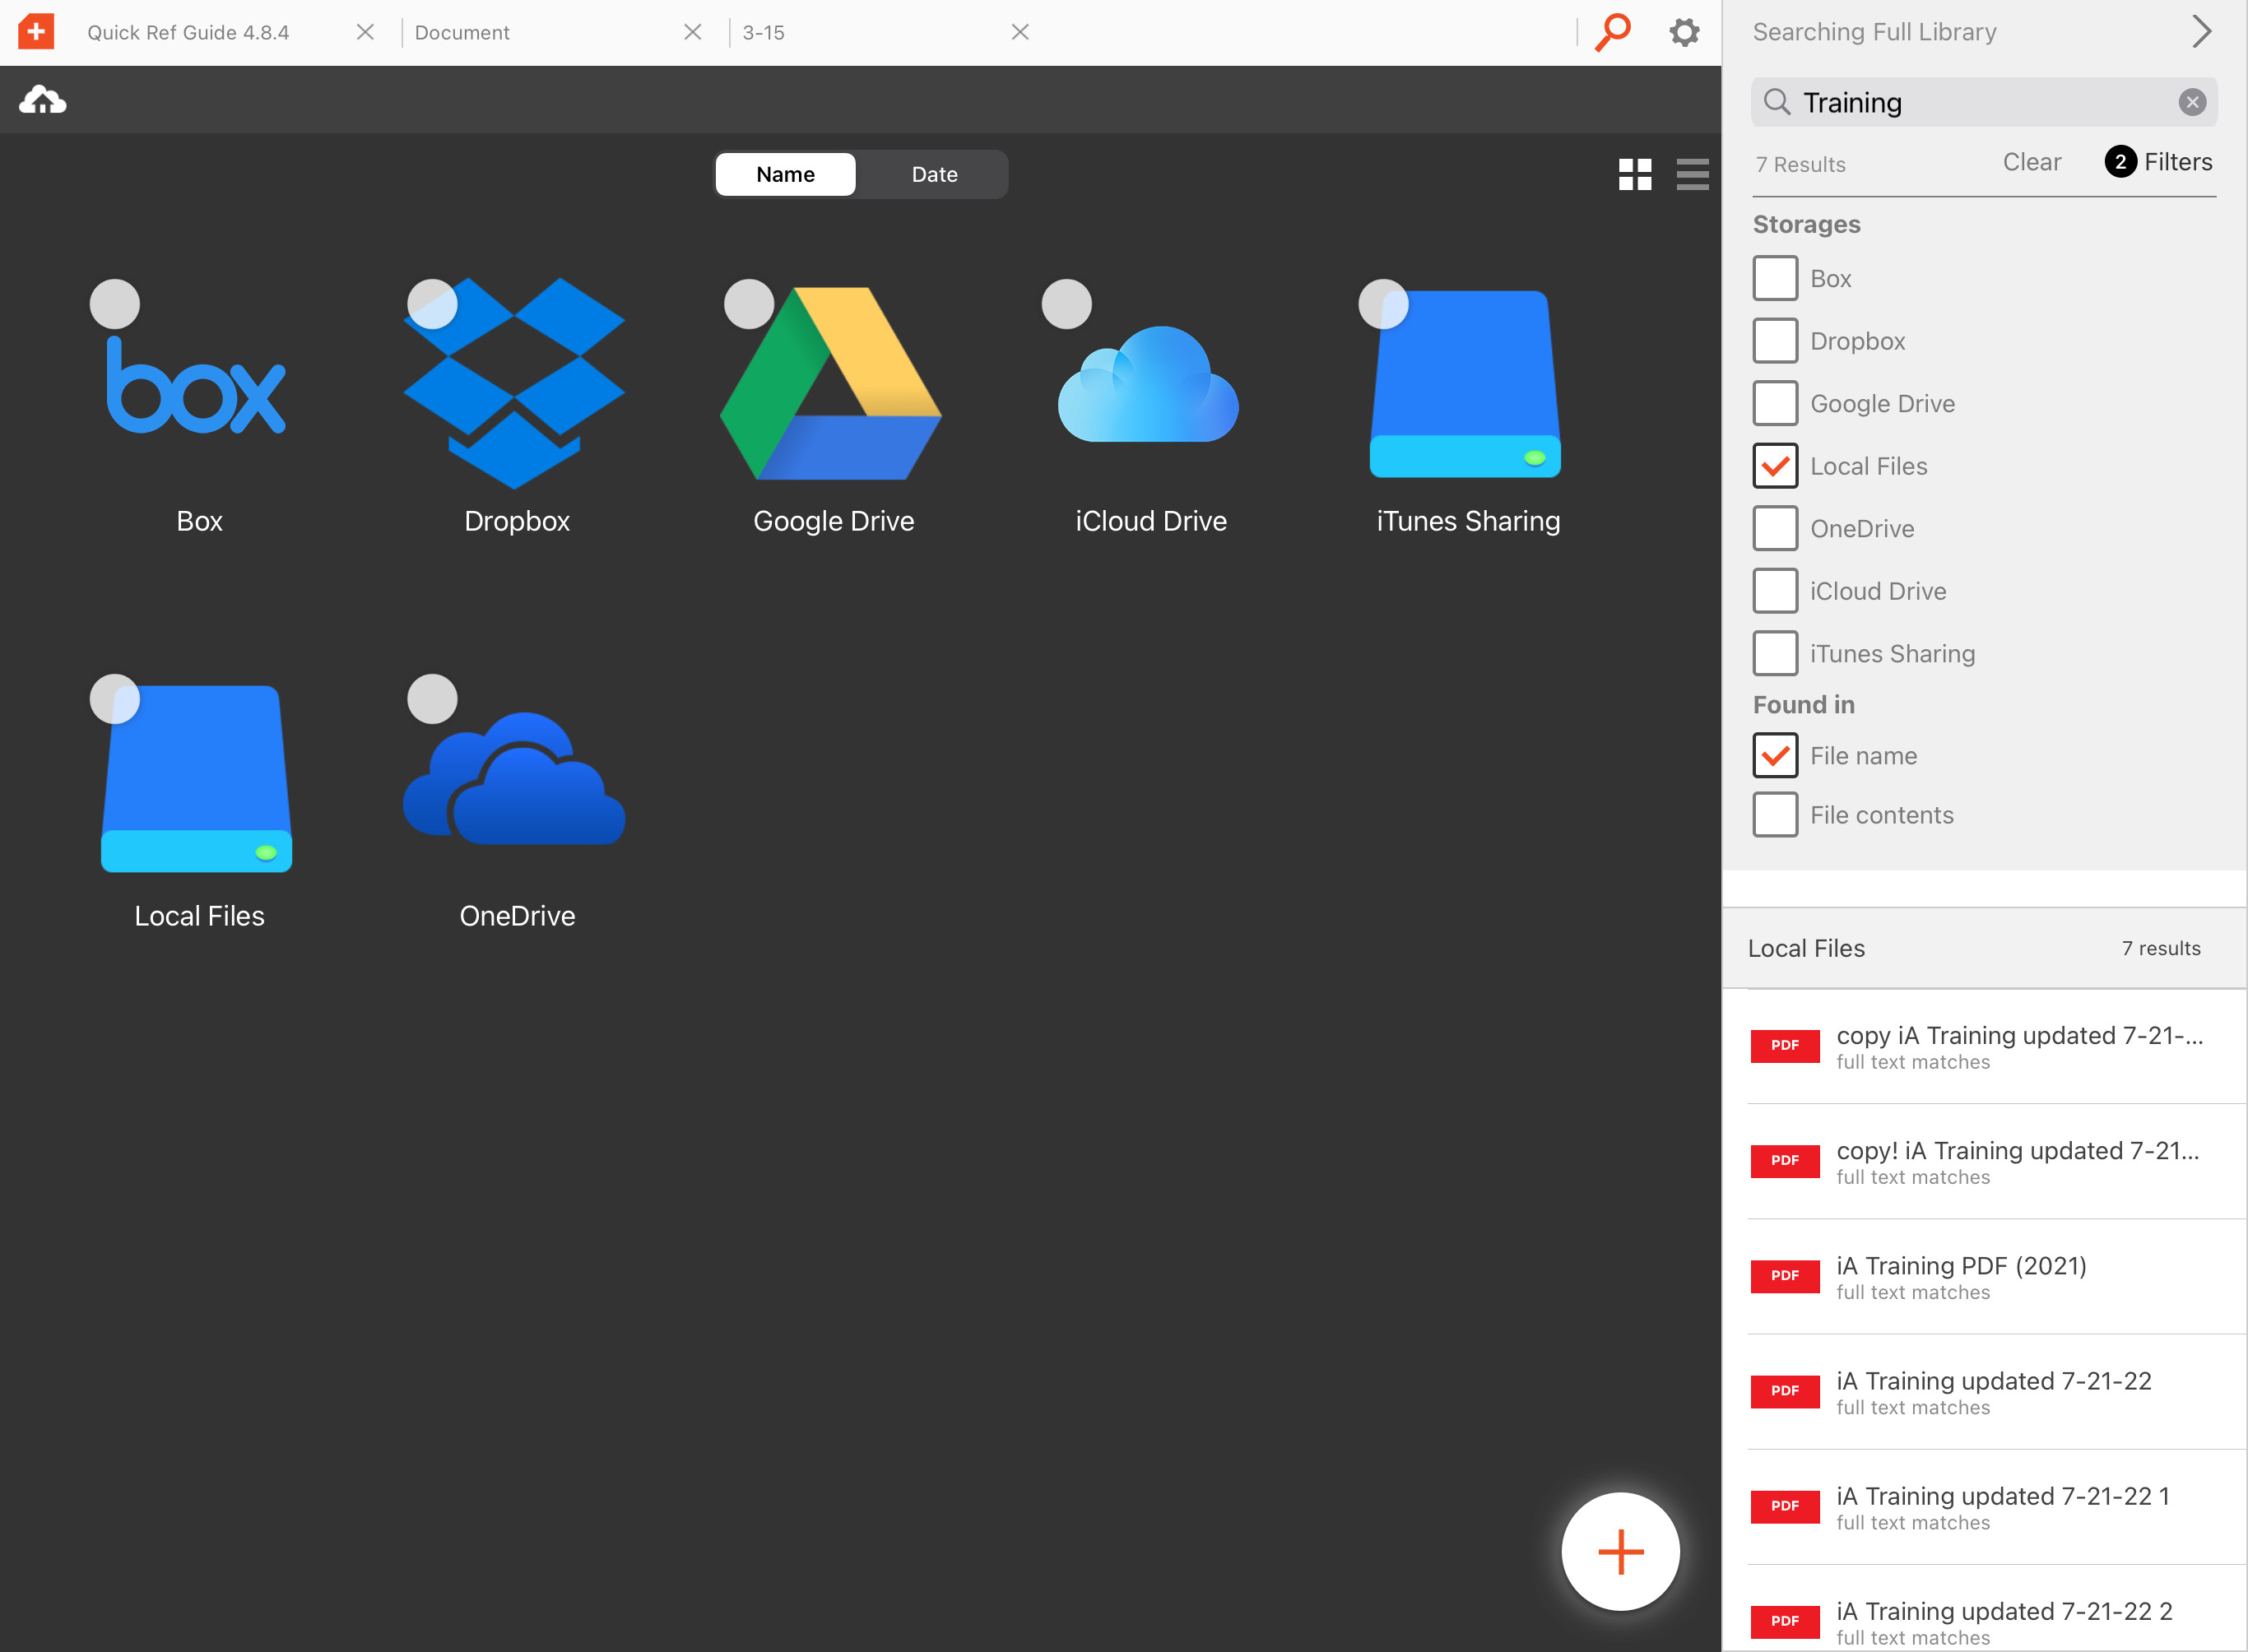Click the cloud upload icon

click(43, 100)
